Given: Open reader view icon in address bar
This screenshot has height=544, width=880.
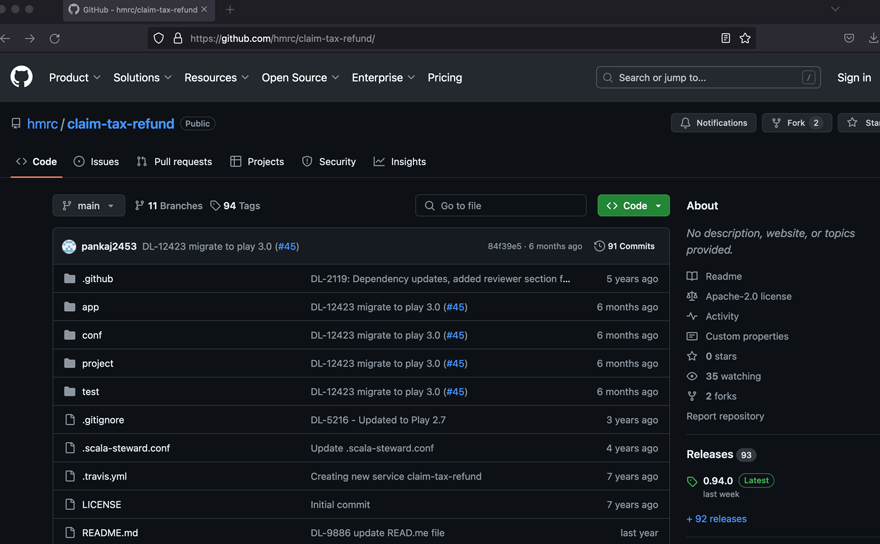Looking at the screenshot, I should [x=726, y=38].
